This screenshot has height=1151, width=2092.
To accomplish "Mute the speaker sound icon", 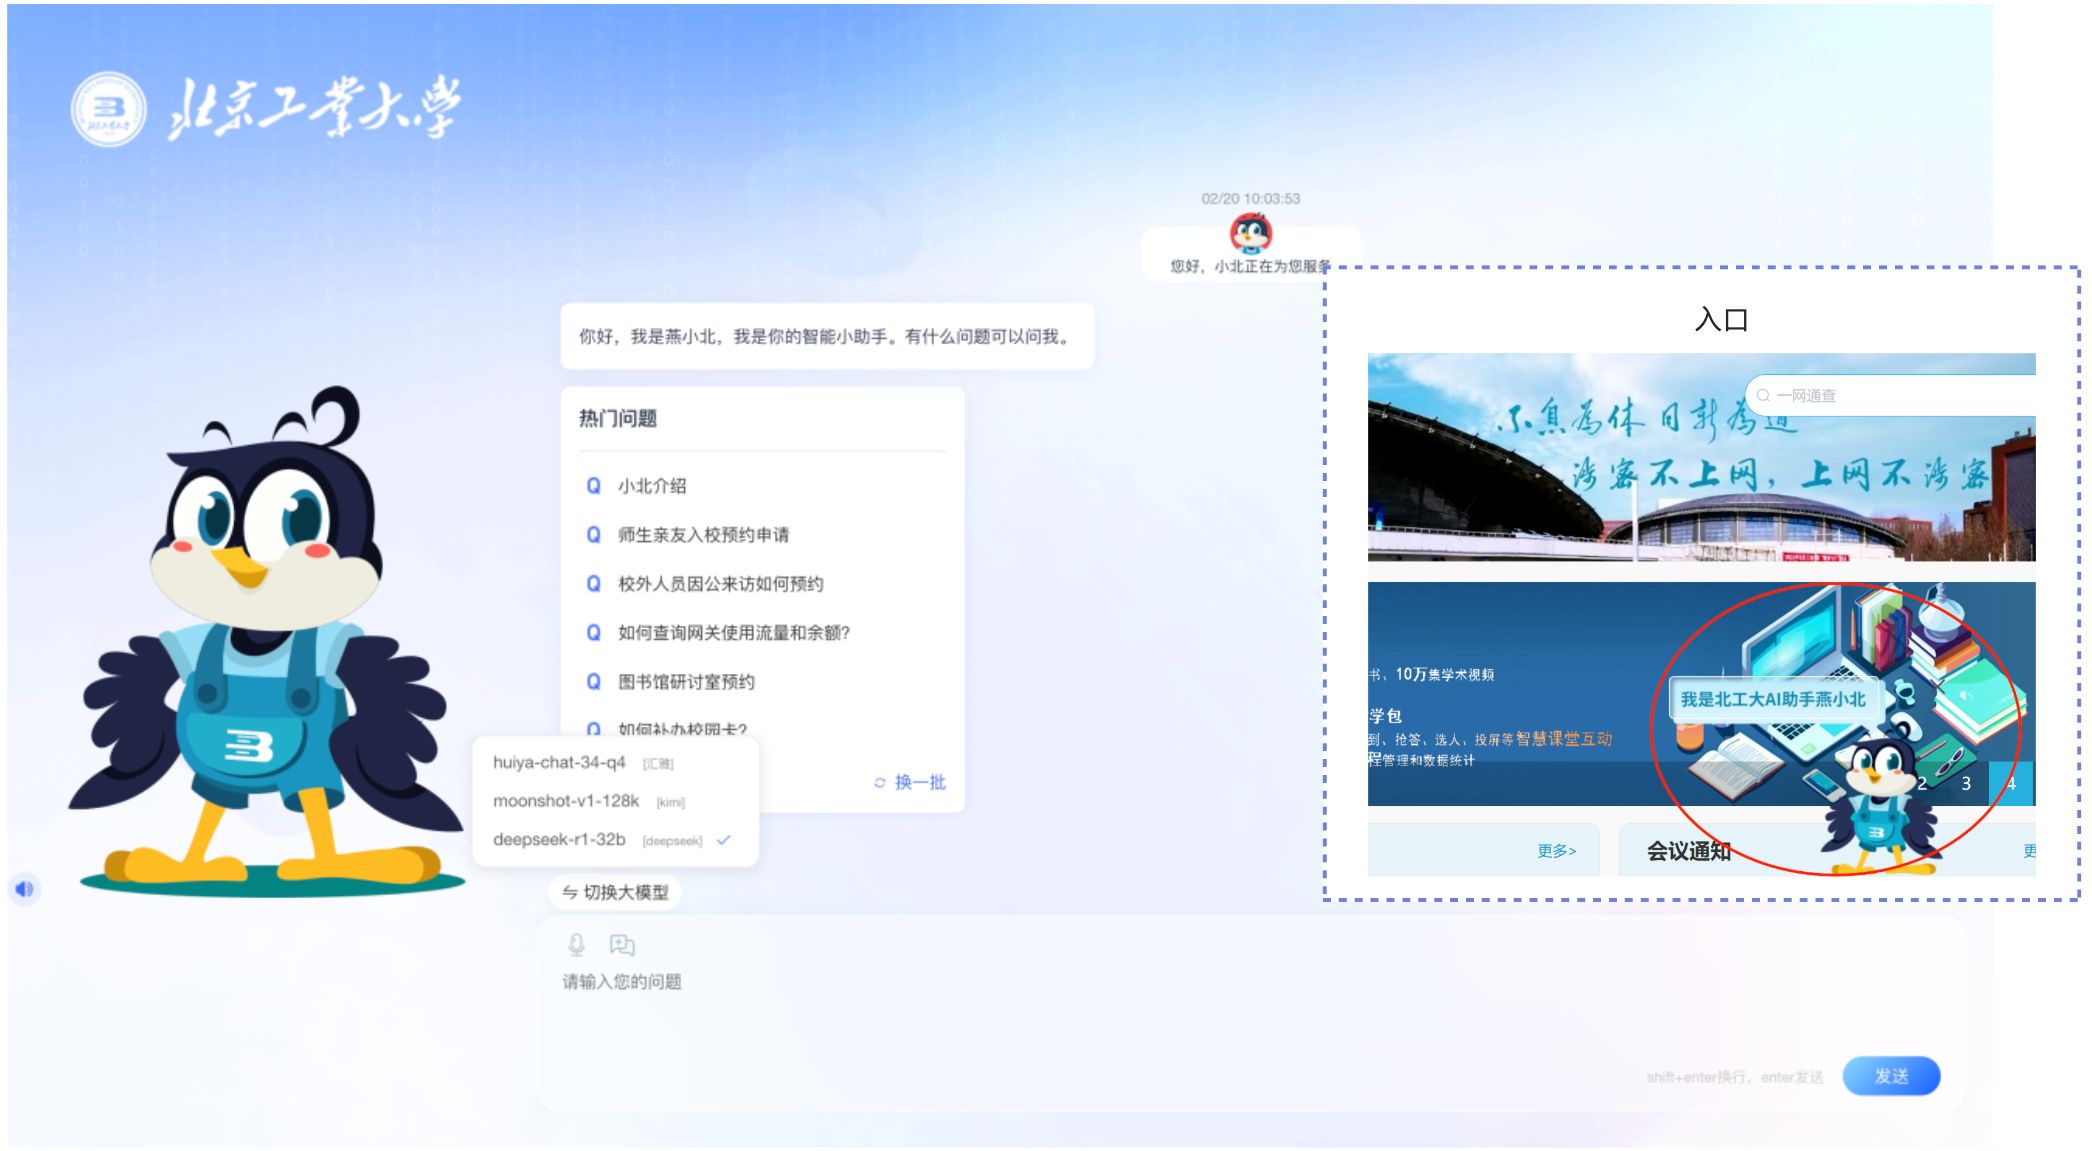I will point(25,889).
